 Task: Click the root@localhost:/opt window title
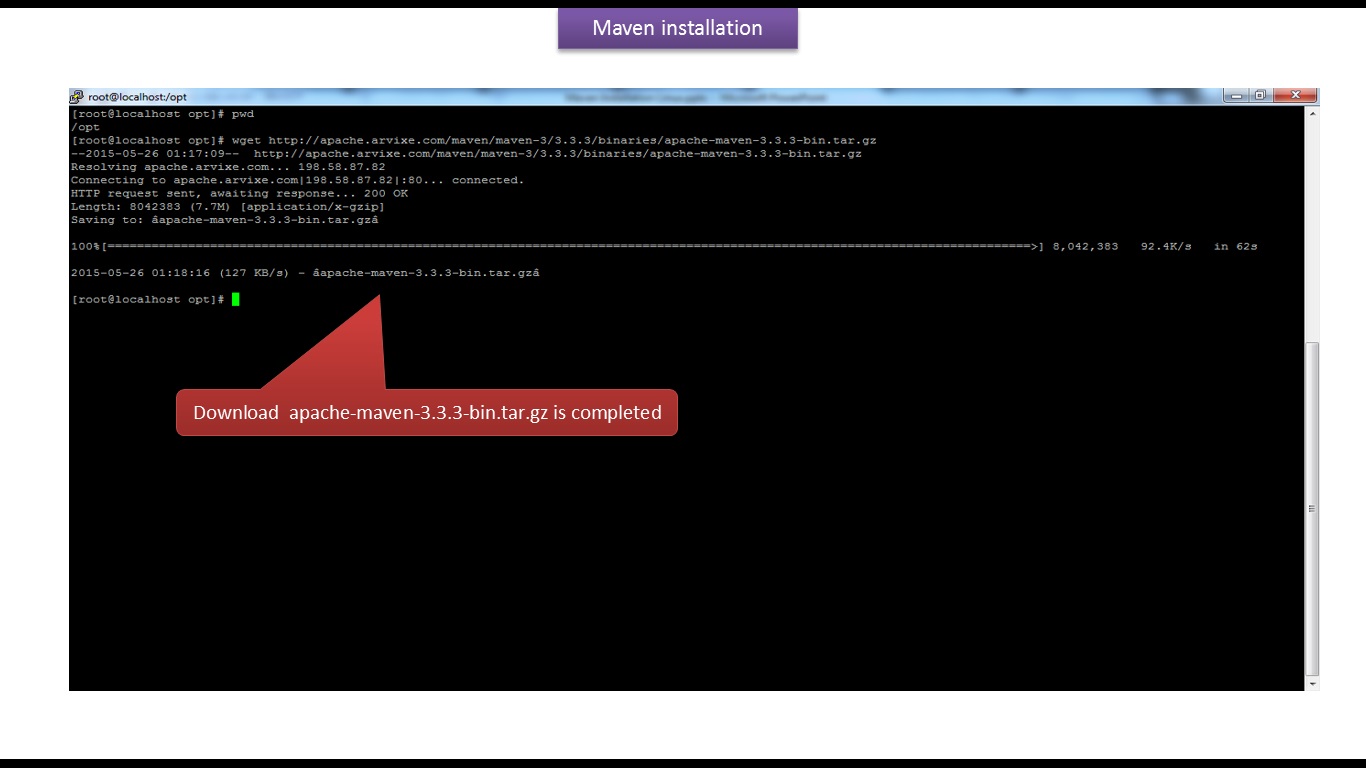137,97
